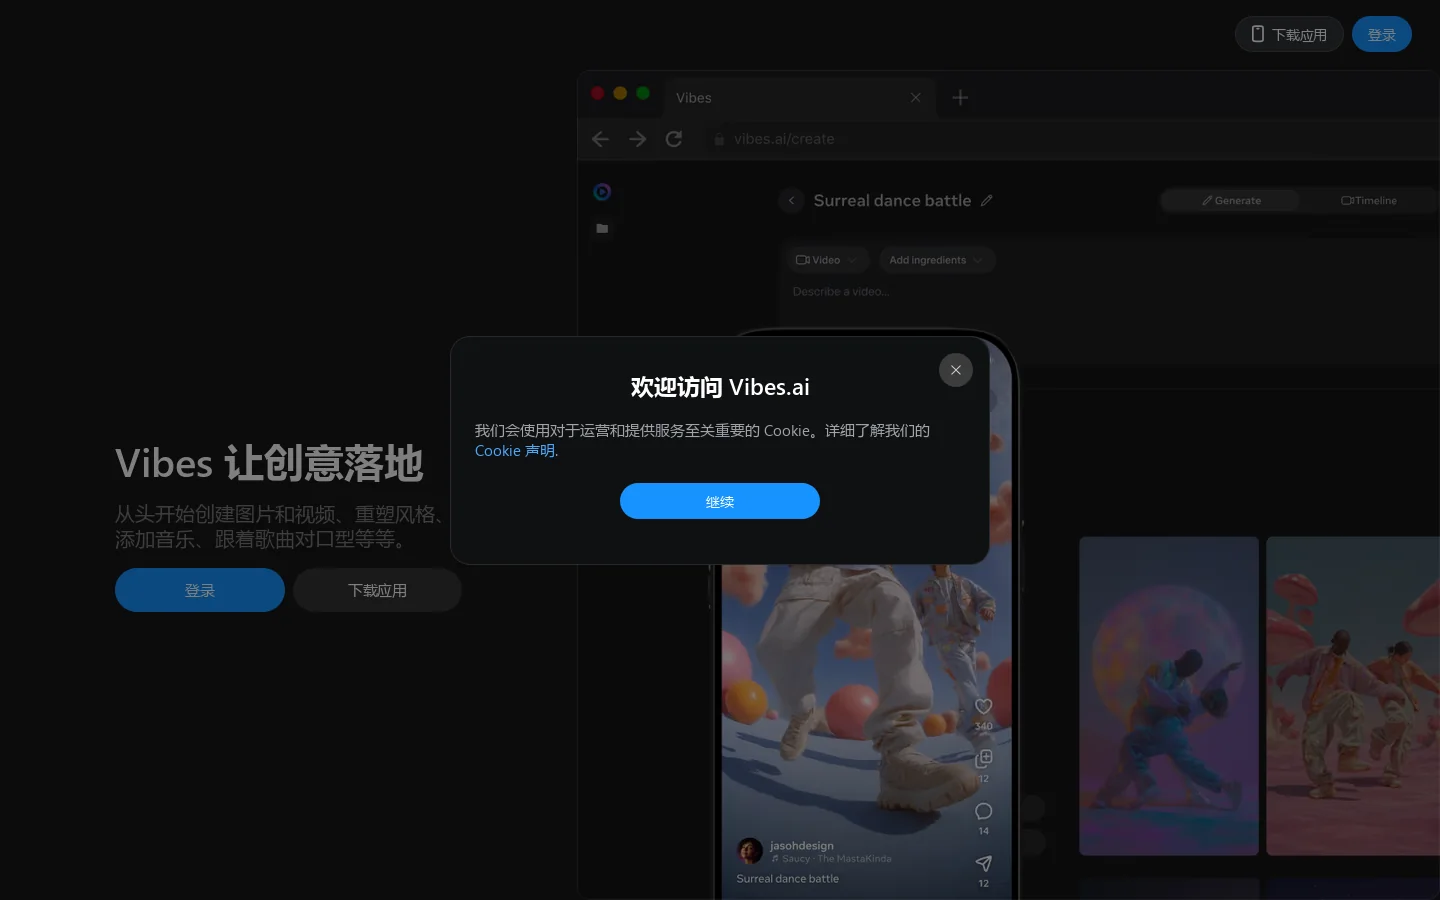
Task: Open the Video dropdown
Action: point(826,260)
